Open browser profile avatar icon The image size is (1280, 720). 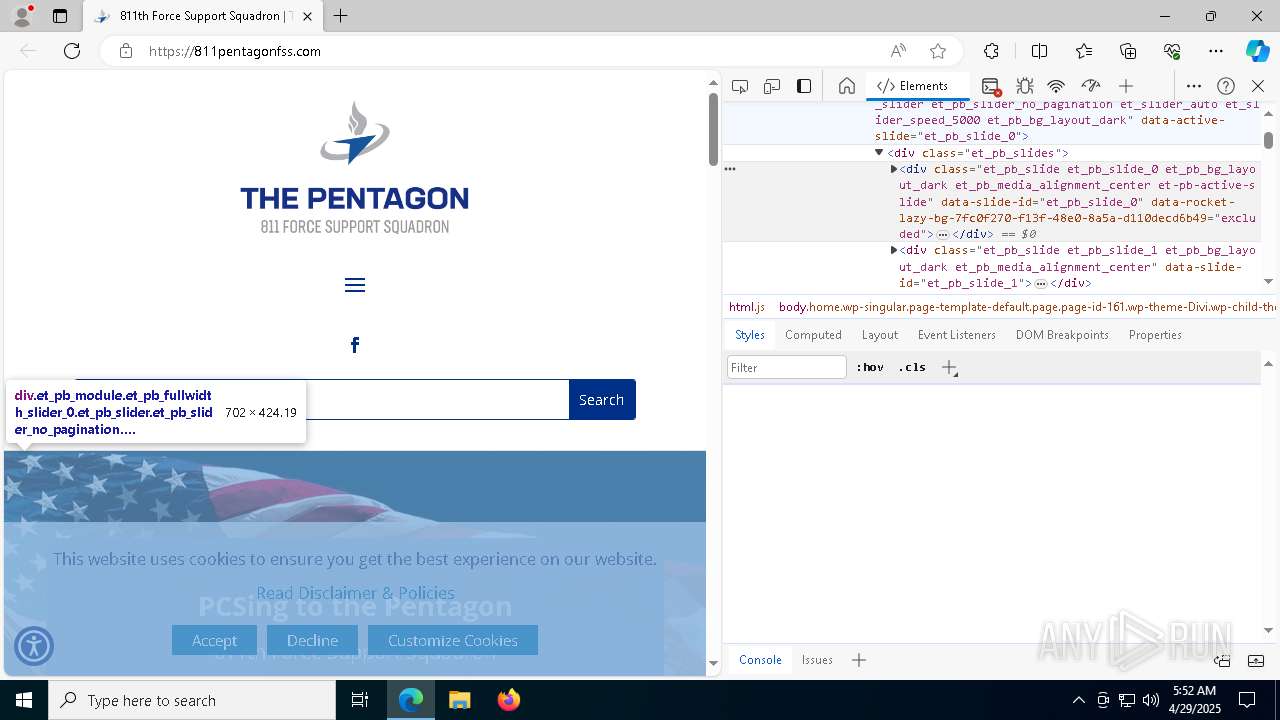click(x=22, y=16)
